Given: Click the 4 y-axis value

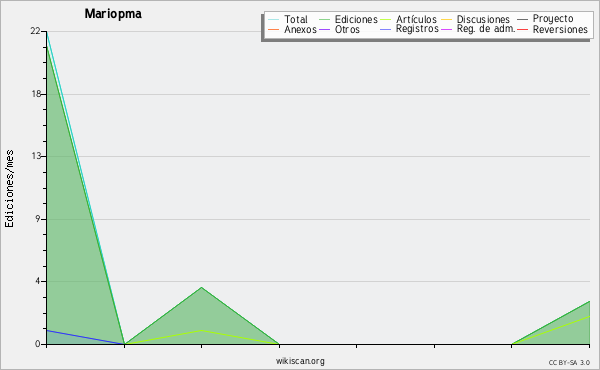Looking at the screenshot, I should click(x=38, y=281).
